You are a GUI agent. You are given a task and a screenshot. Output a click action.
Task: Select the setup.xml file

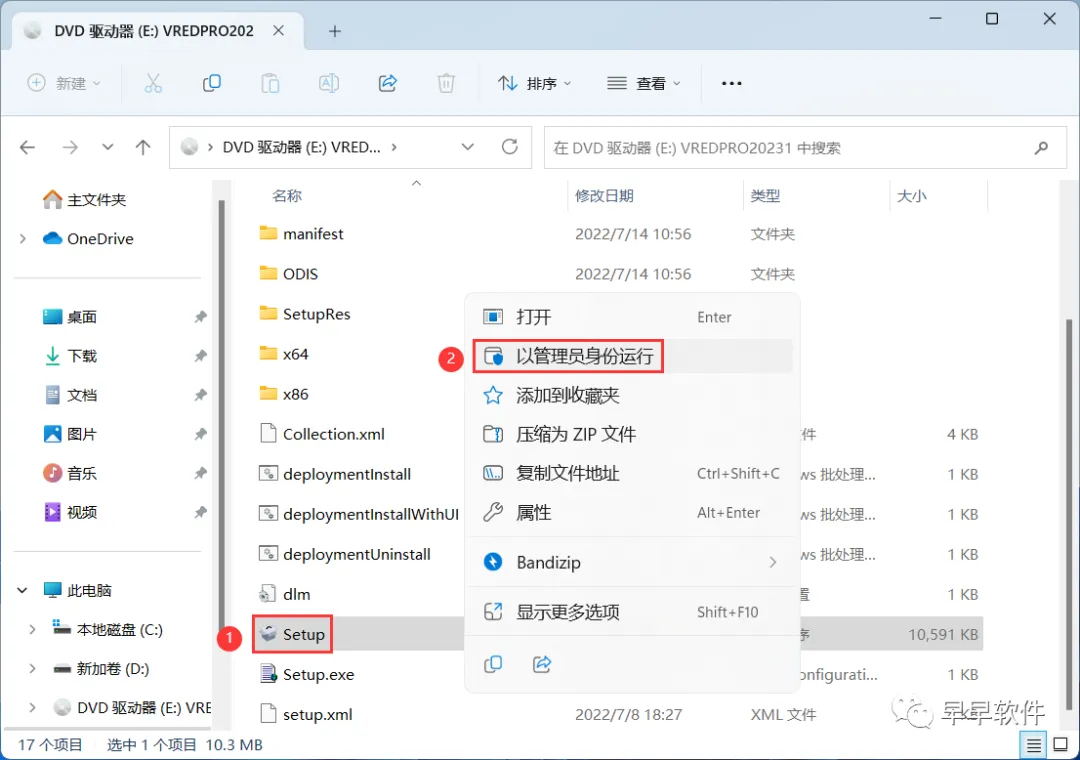pyautogui.click(x=306, y=714)
